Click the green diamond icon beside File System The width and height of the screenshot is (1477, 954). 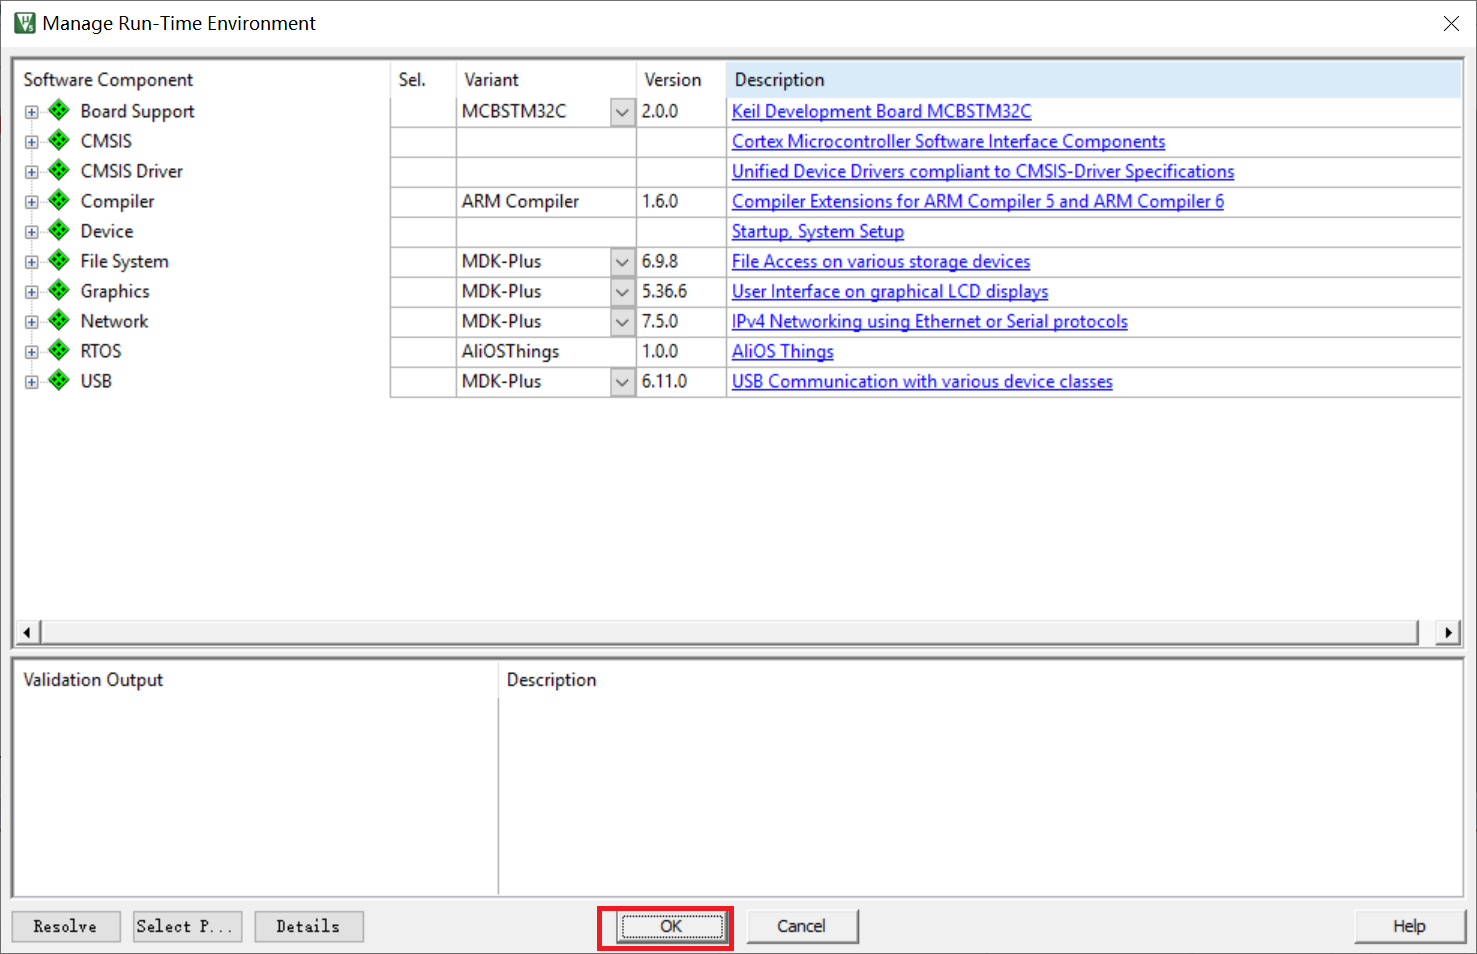[x=60, y=260]
